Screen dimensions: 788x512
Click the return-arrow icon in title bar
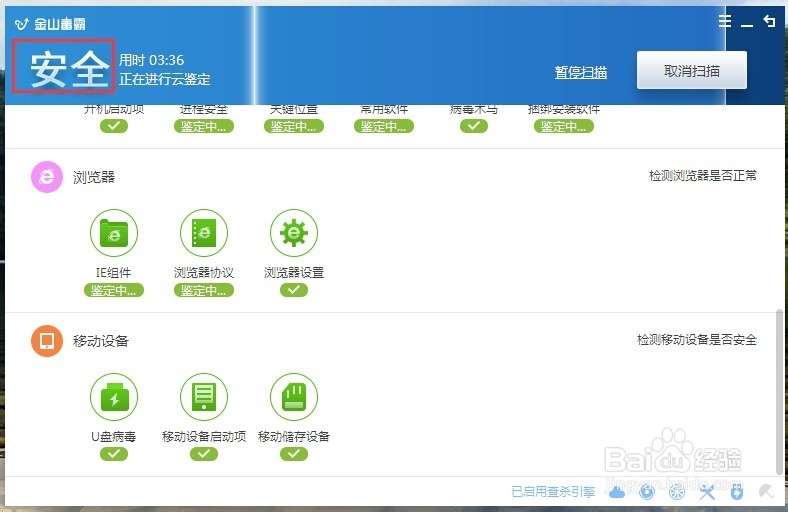tap(769, 21)
